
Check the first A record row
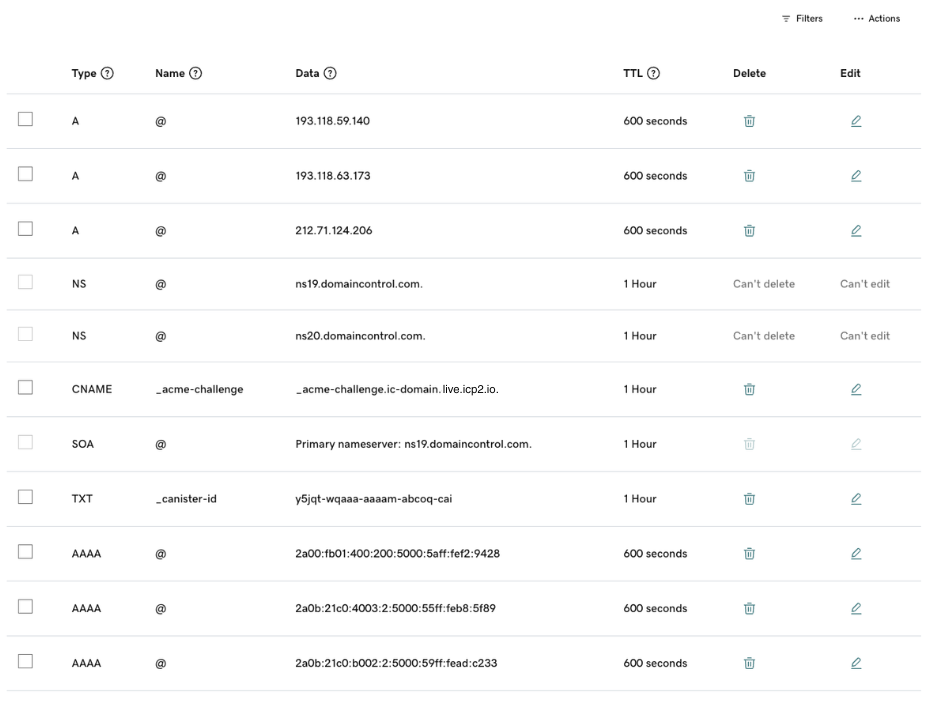25,121
